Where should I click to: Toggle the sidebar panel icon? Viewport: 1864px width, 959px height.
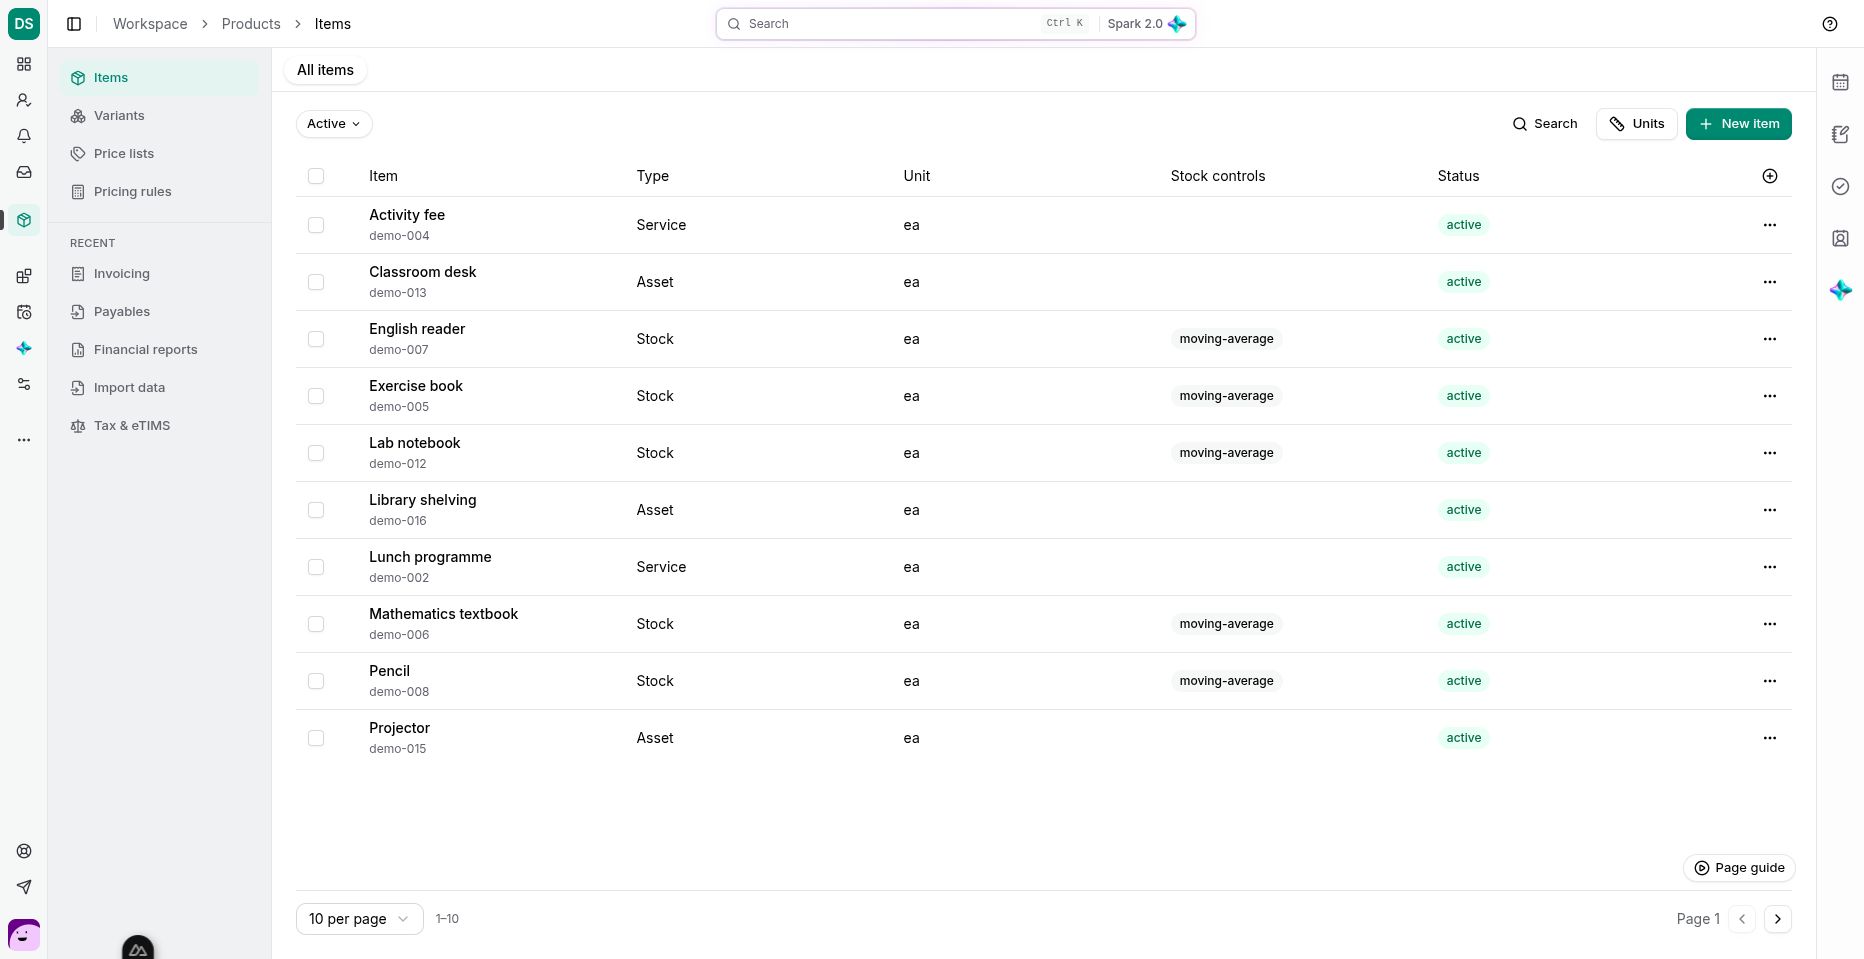pyautogui.click(x=74, y=24)
